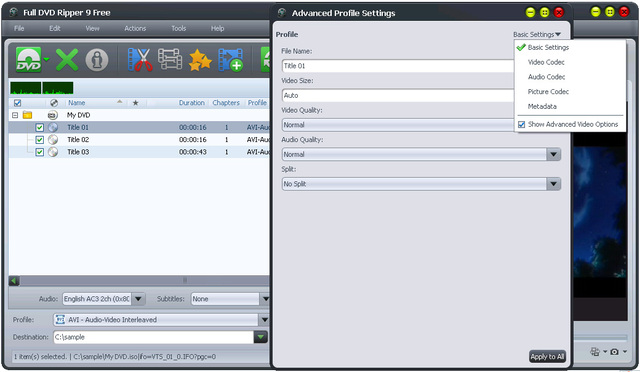This screenshot has height=372, width=640.
Task: Click the Apply to All button
Action: pos(547,356)
